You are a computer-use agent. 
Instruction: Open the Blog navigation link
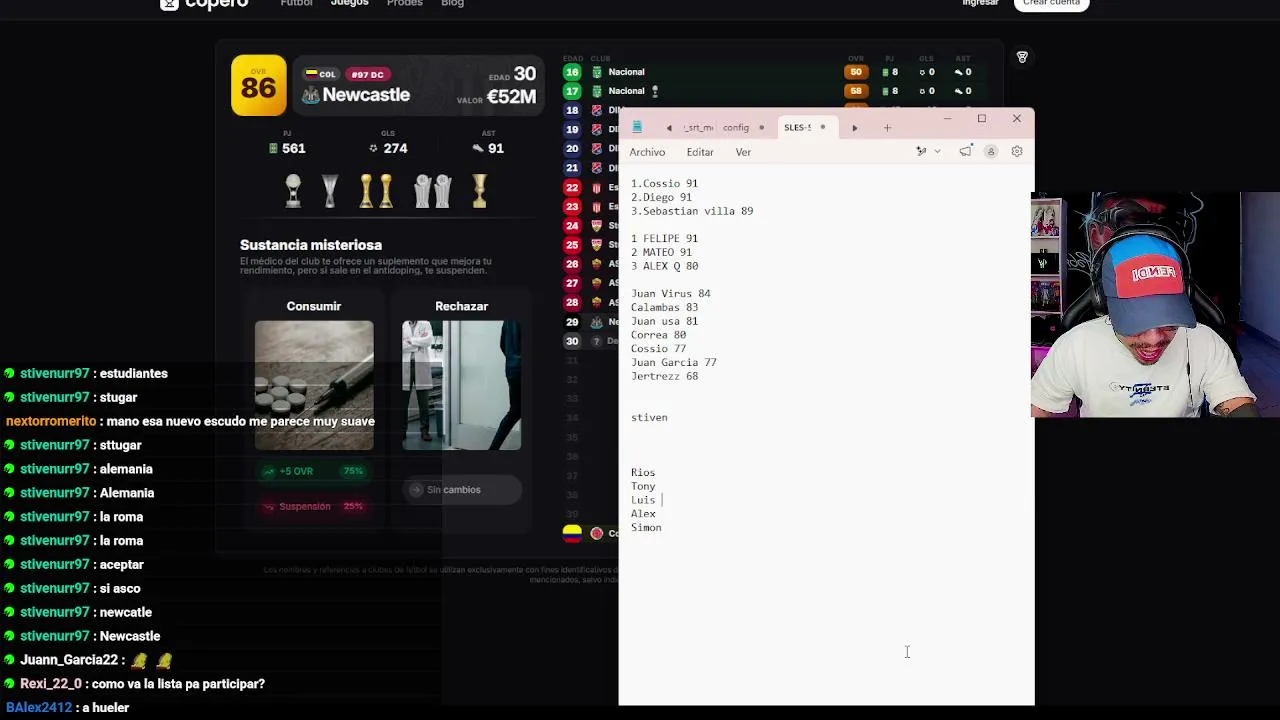(452, 3)
